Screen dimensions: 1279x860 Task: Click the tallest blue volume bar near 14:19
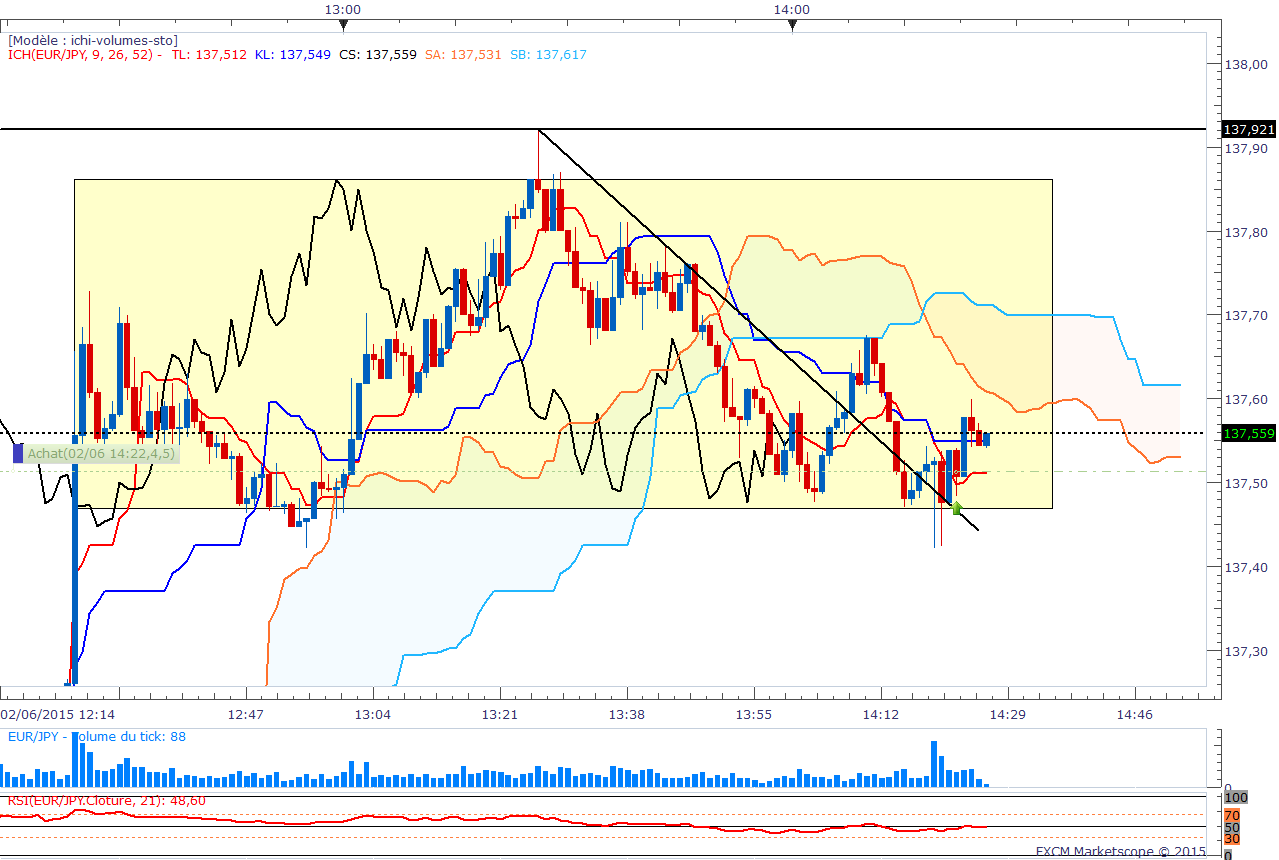pos(935,764)
